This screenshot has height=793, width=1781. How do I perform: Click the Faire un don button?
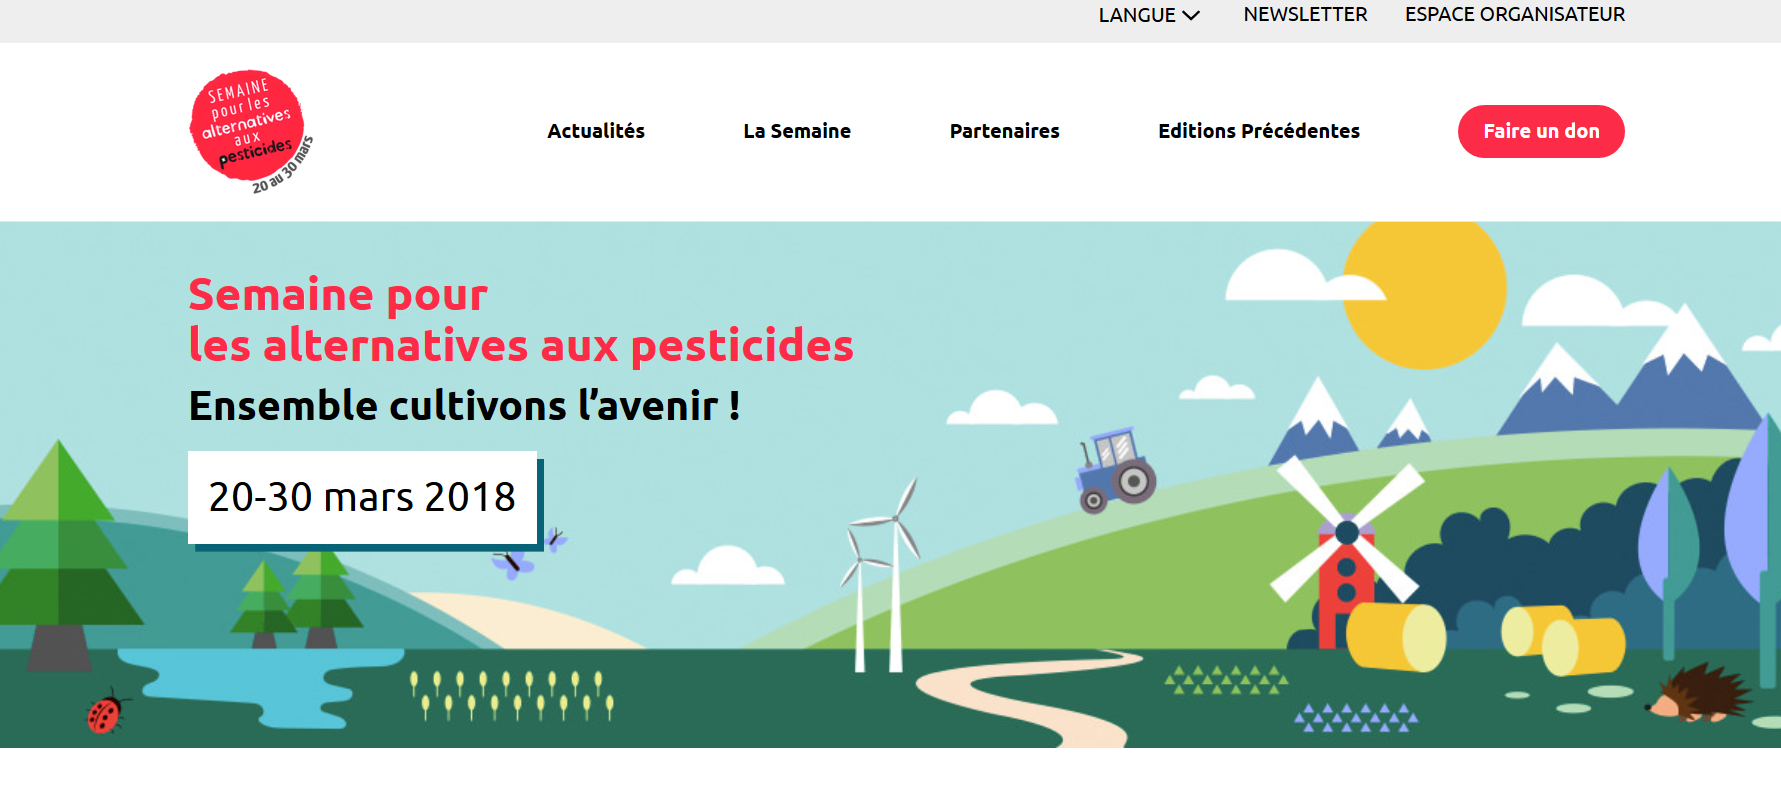pyautogui.click(x=1541, y=131)
